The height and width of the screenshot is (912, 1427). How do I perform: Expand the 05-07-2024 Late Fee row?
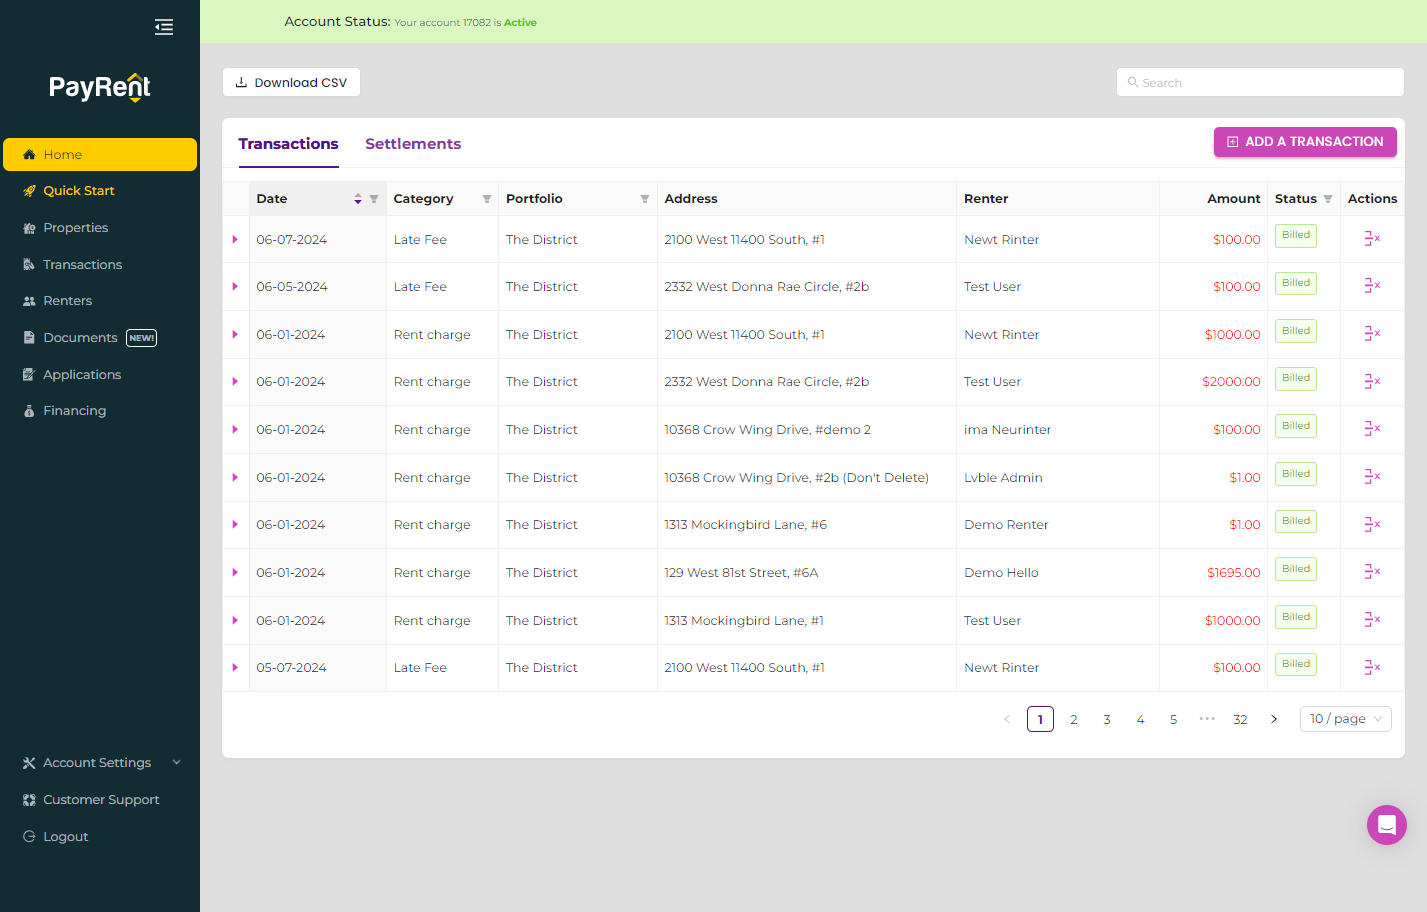[x=235, y=667]
